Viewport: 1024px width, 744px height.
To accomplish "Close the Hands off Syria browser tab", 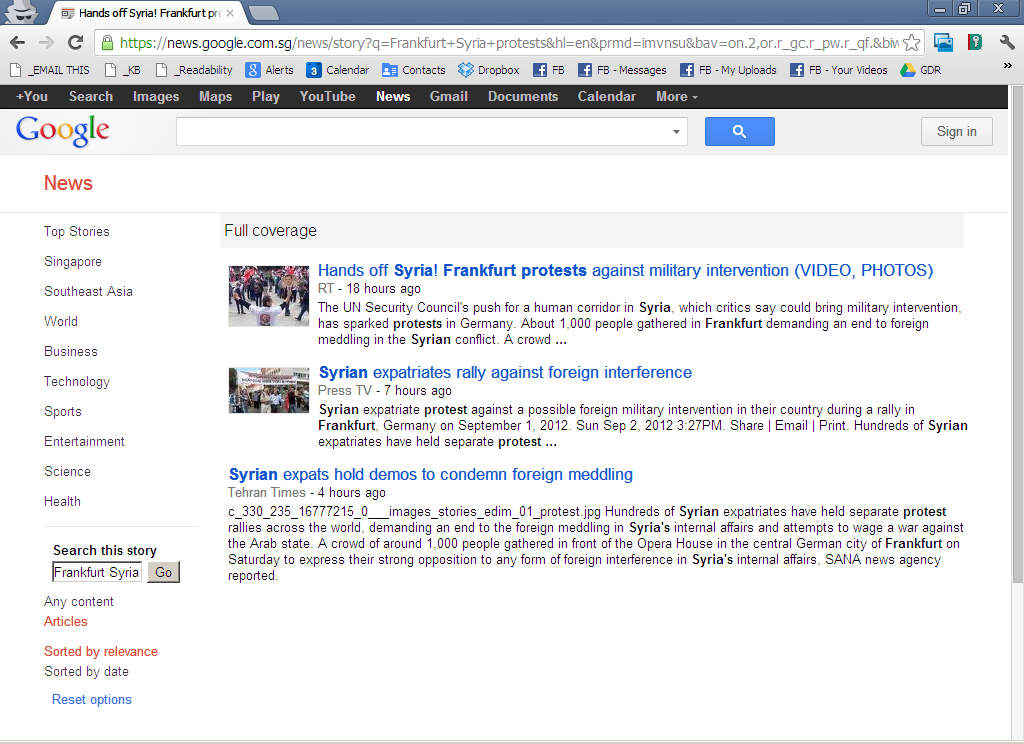I will pos(230,12).
